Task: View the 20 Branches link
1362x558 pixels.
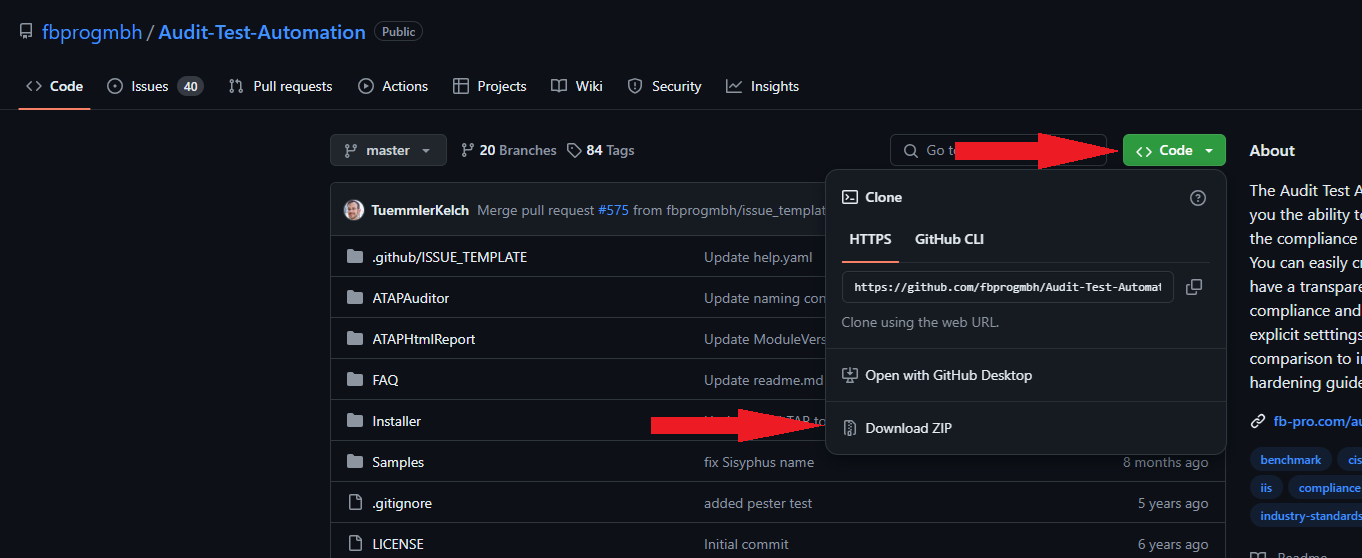Action: pos(508,150)
